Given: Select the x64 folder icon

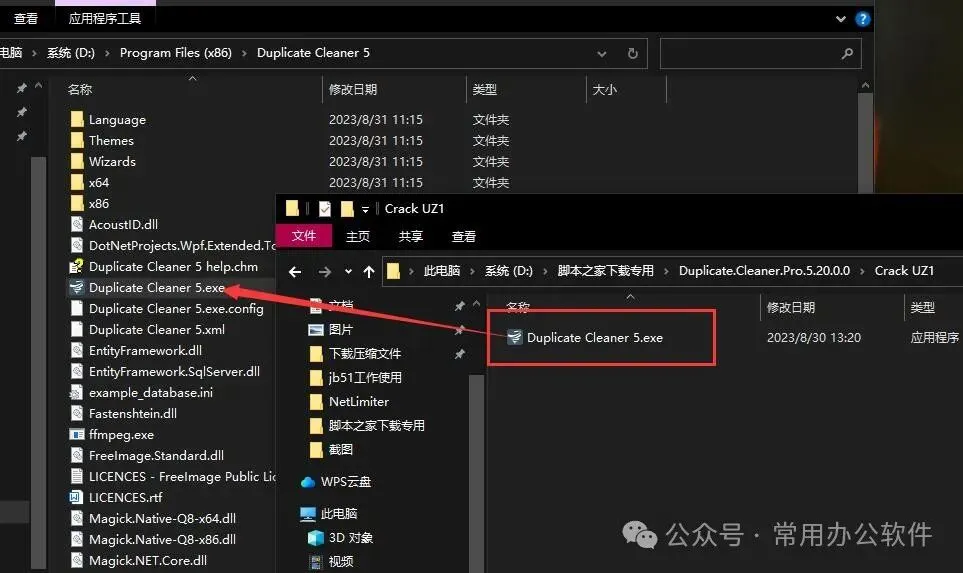Looking at the screenshot, I should click(x=77, y=182).
